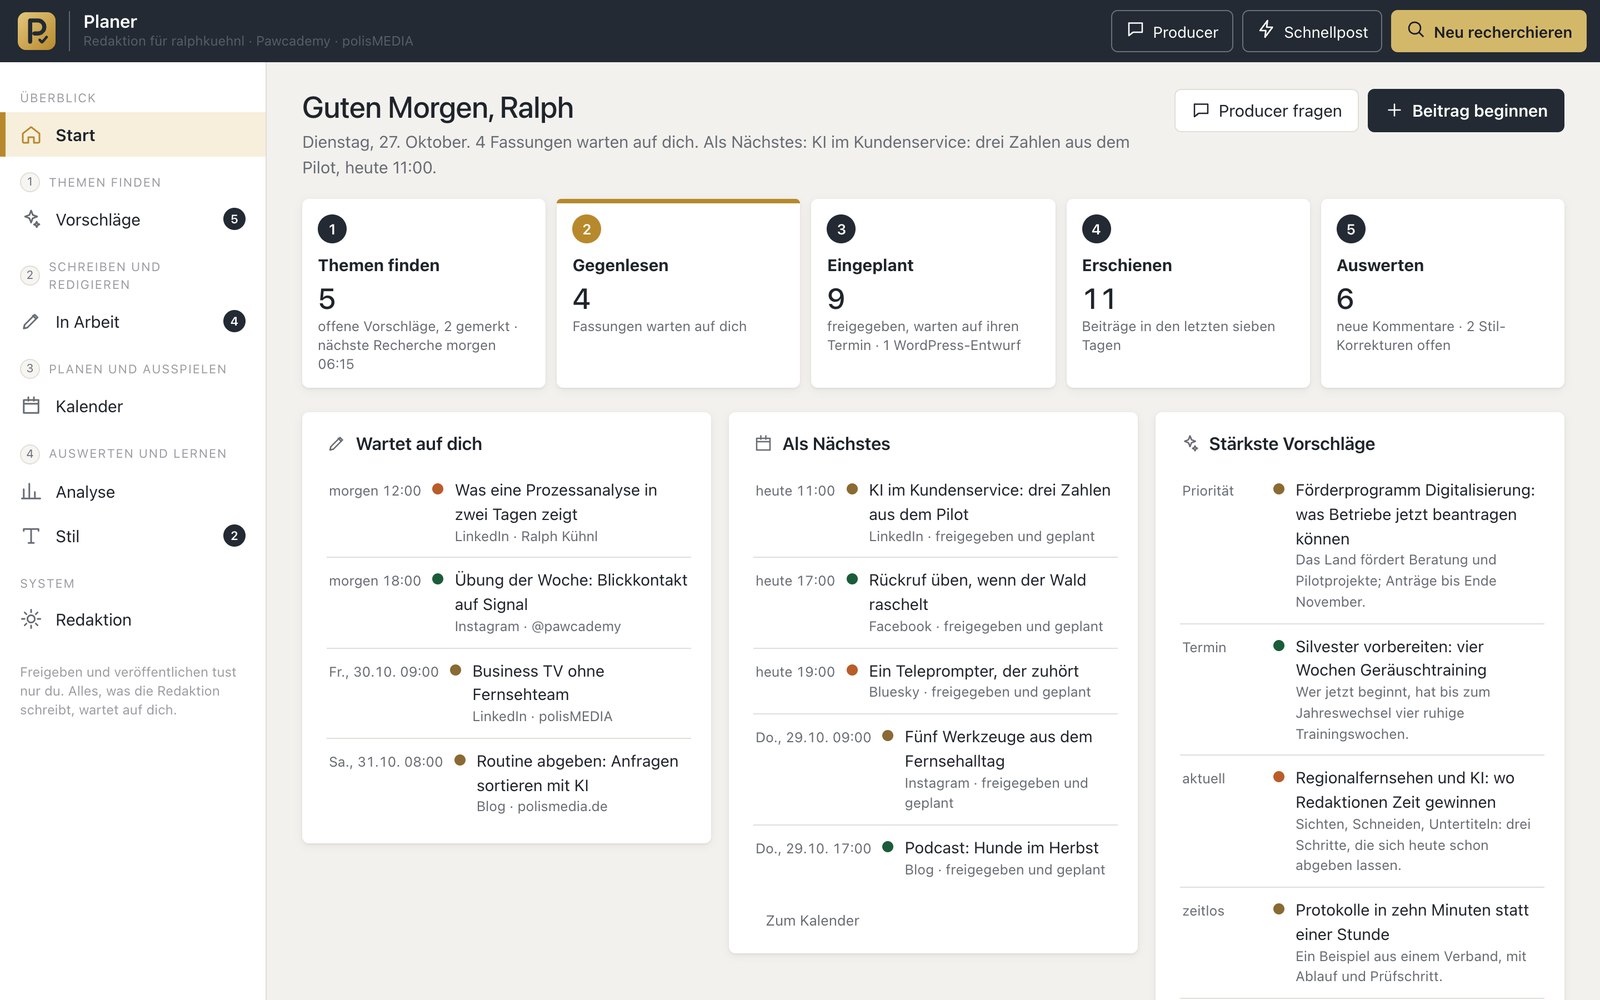Click the Stil badge showing 2
The image size is (1600, 1000).
(x=234, y=535)
